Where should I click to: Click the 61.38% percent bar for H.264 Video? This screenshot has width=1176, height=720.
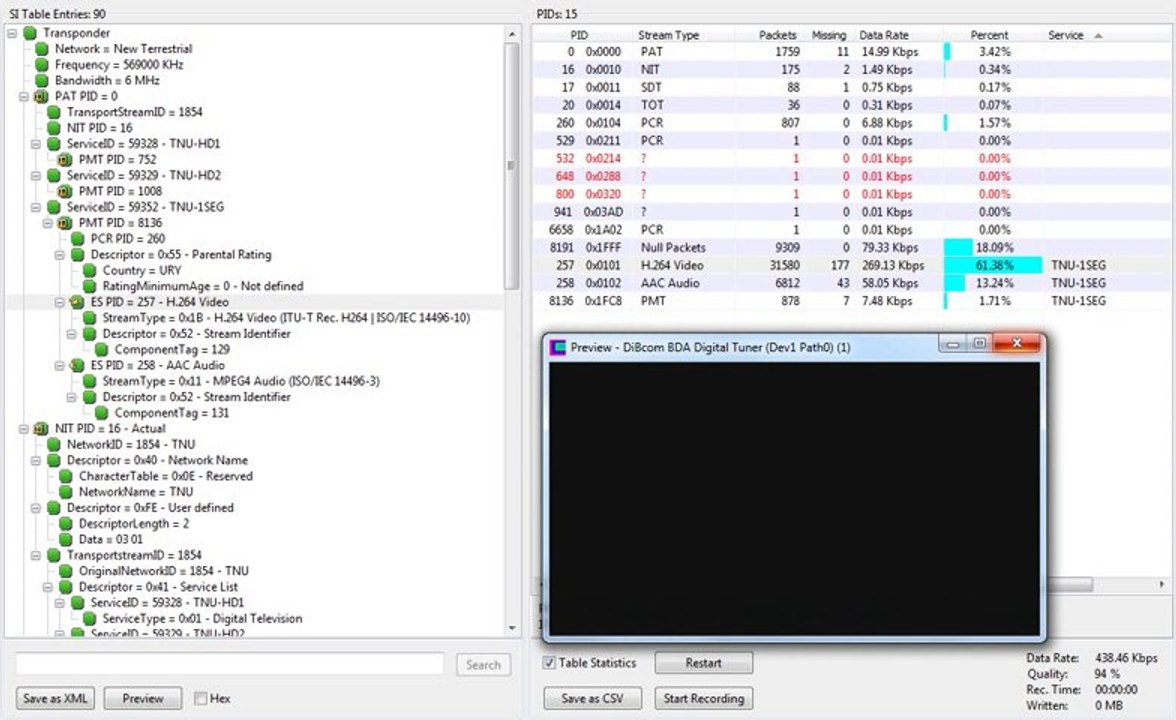993,266
